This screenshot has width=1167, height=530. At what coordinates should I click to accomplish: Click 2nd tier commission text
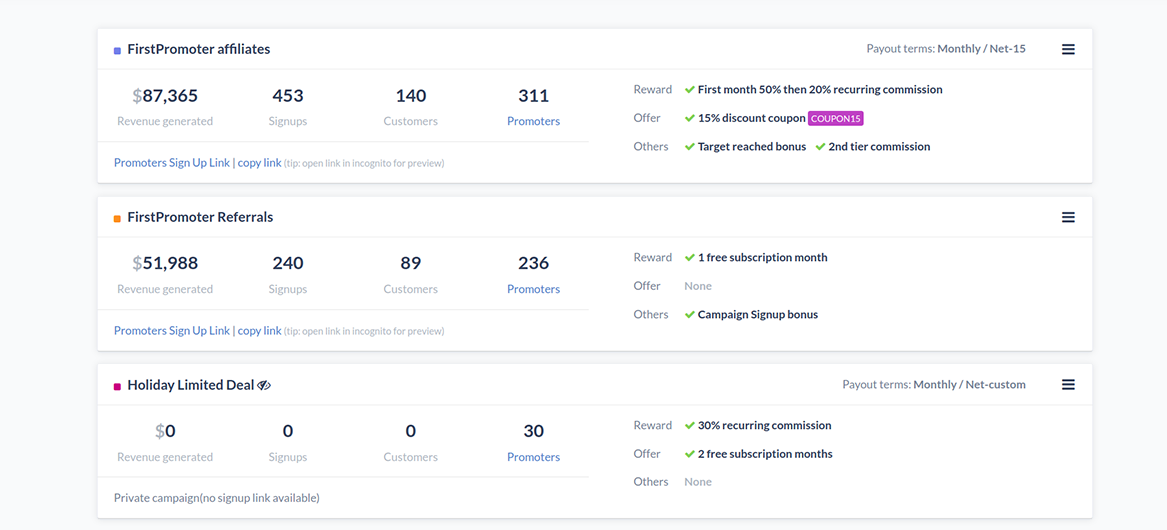tap(879, 147)
